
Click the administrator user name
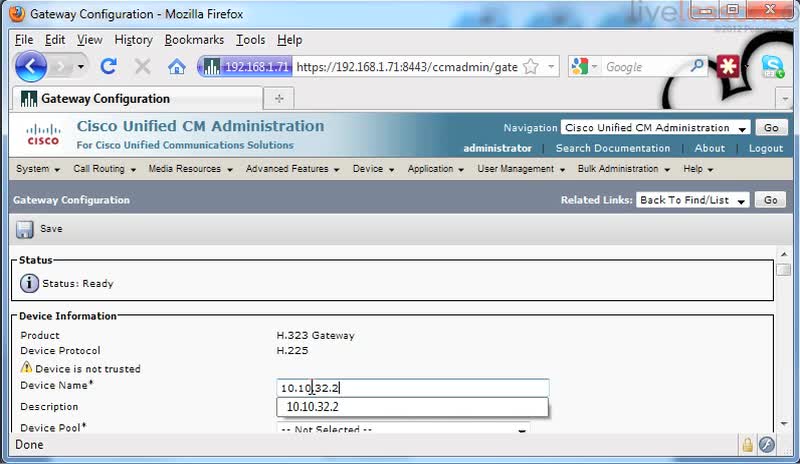point(497,148)
